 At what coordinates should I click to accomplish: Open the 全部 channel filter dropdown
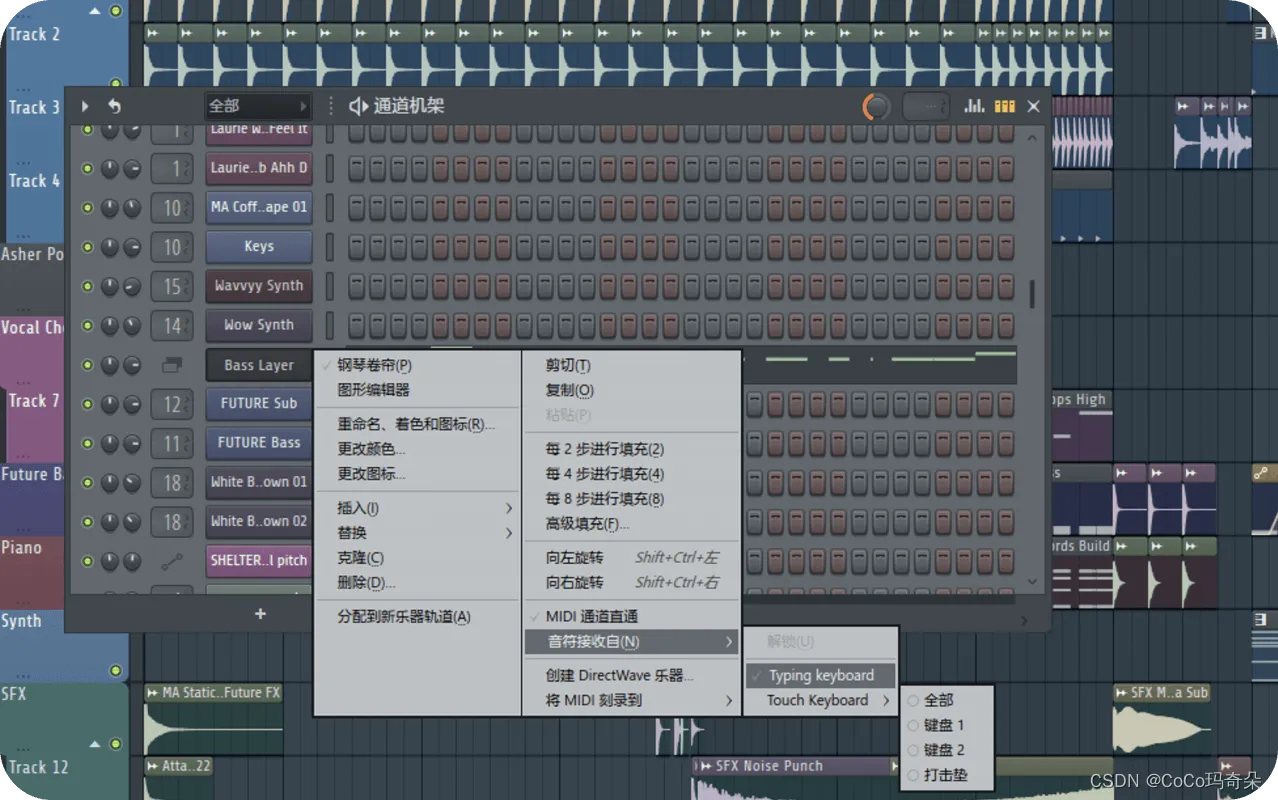tap(258, 106)
